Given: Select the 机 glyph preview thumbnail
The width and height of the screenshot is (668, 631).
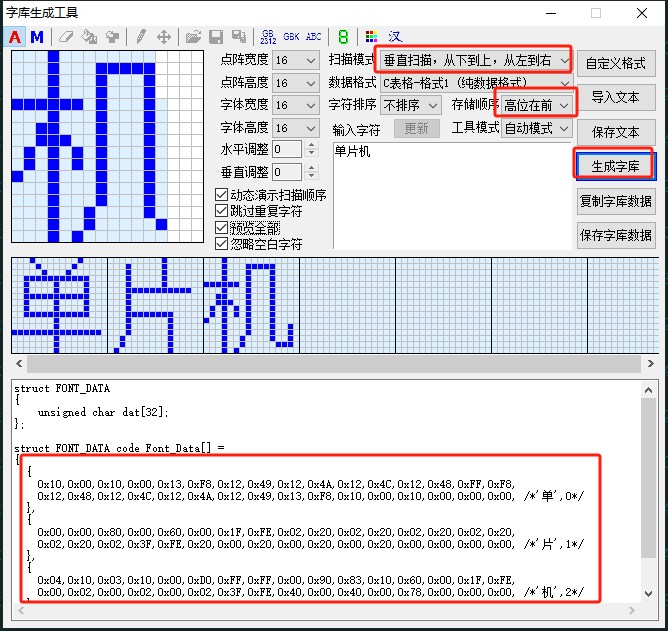Looking at the screenshot, I should point(251,305).
